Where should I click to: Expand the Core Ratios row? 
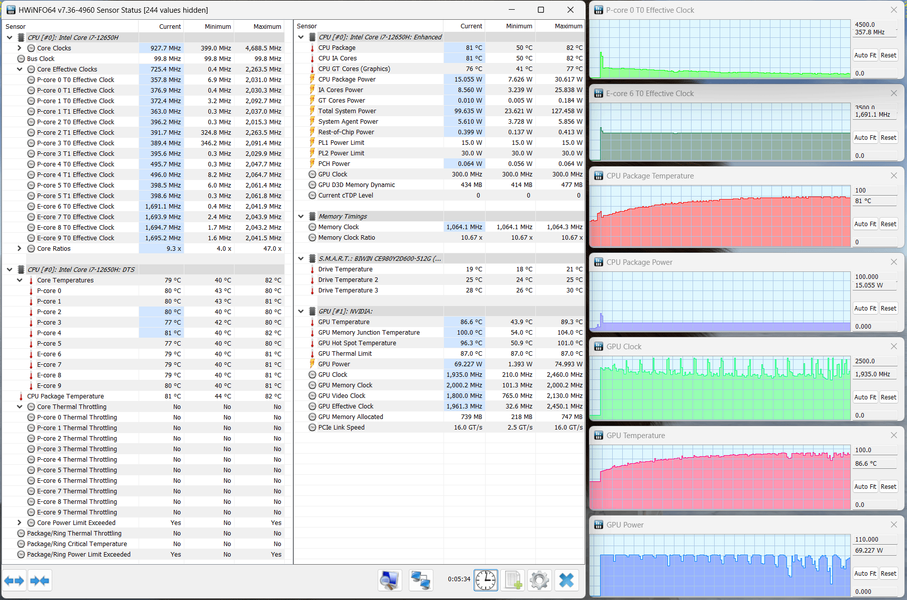coord(19,248)
